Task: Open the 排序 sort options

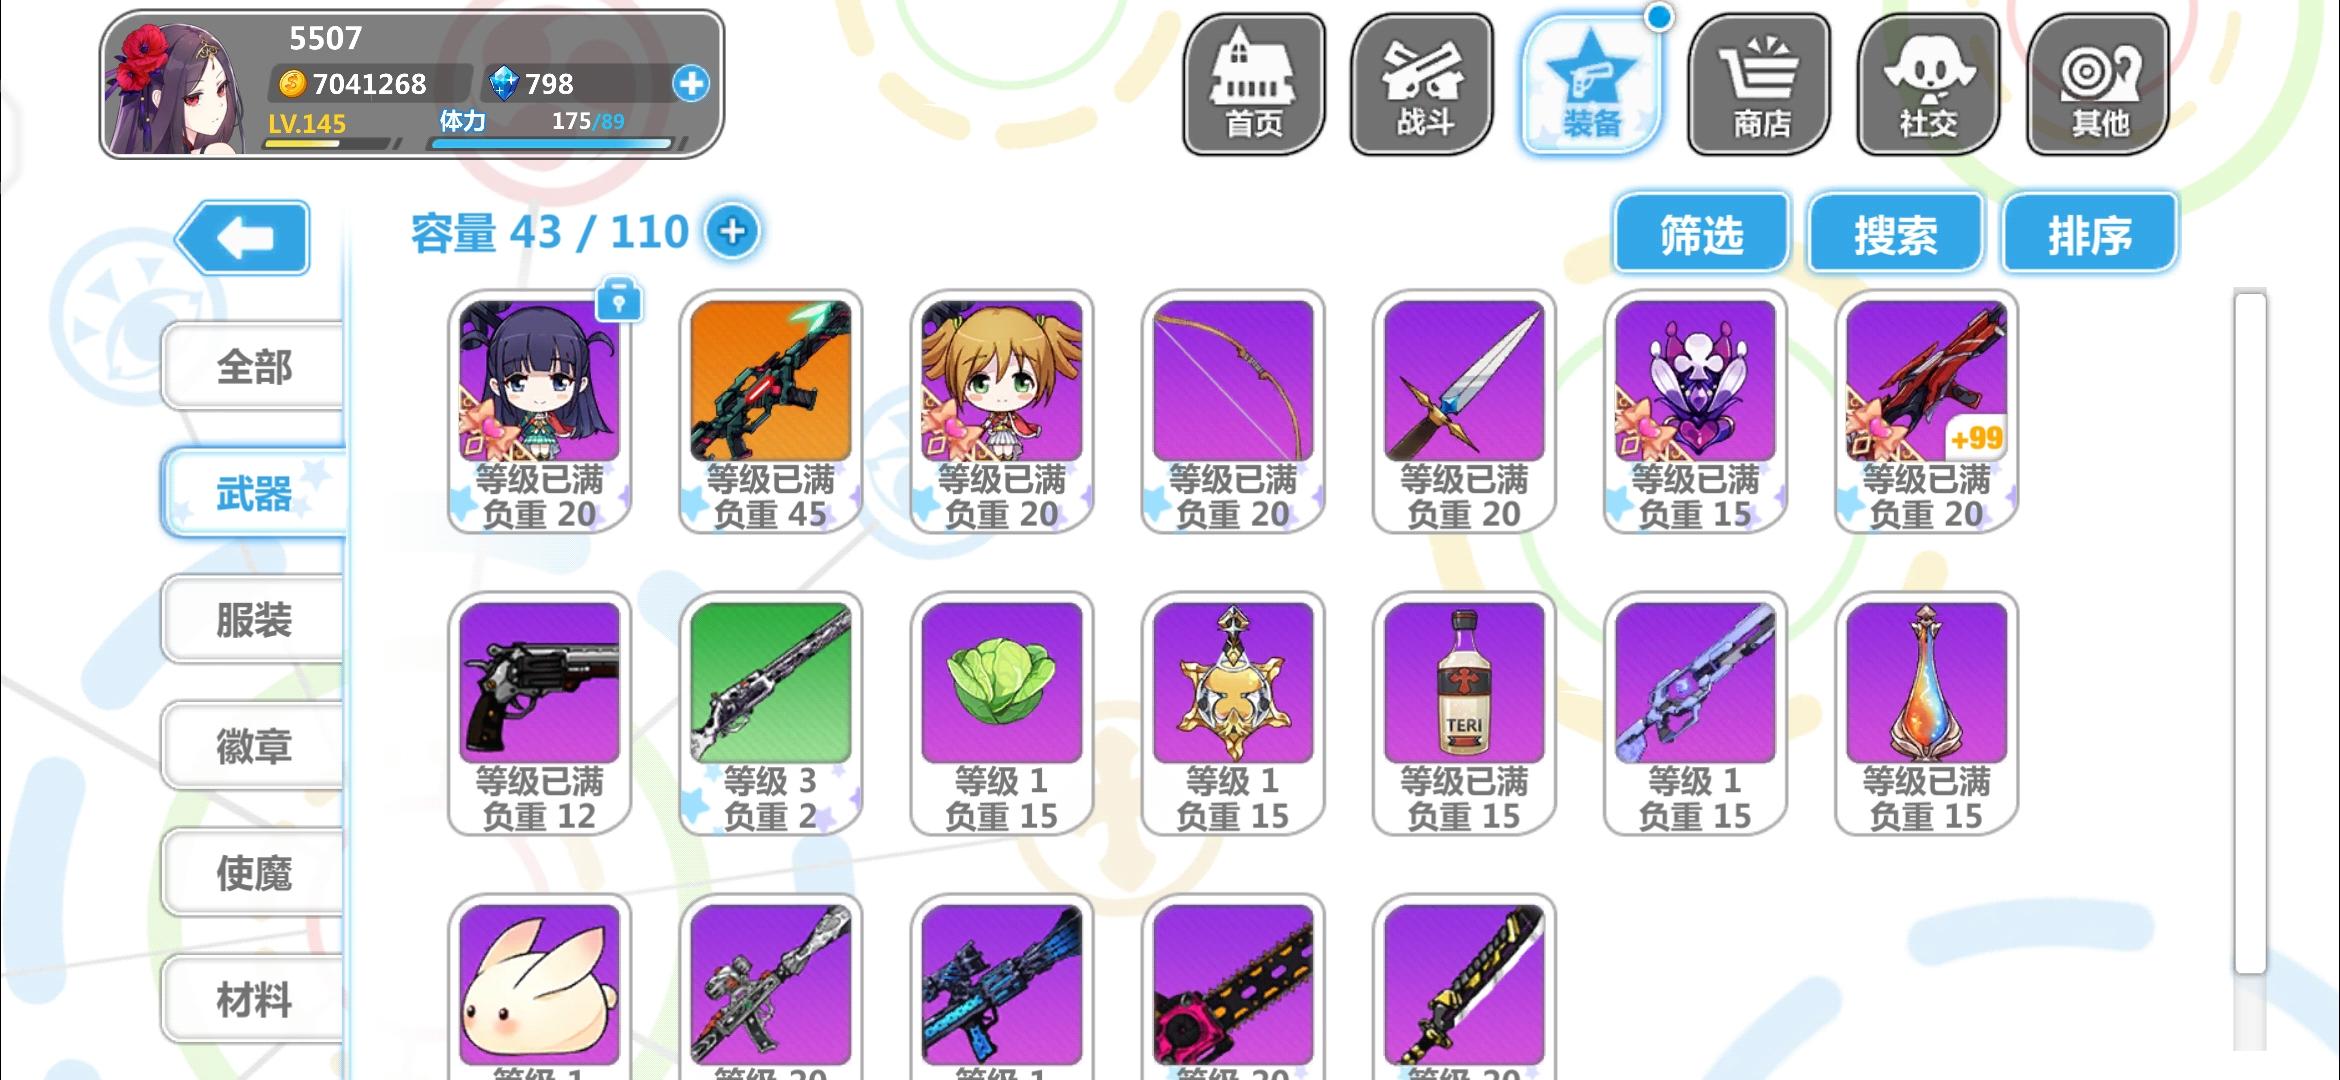Action: tap(2089, 234)
